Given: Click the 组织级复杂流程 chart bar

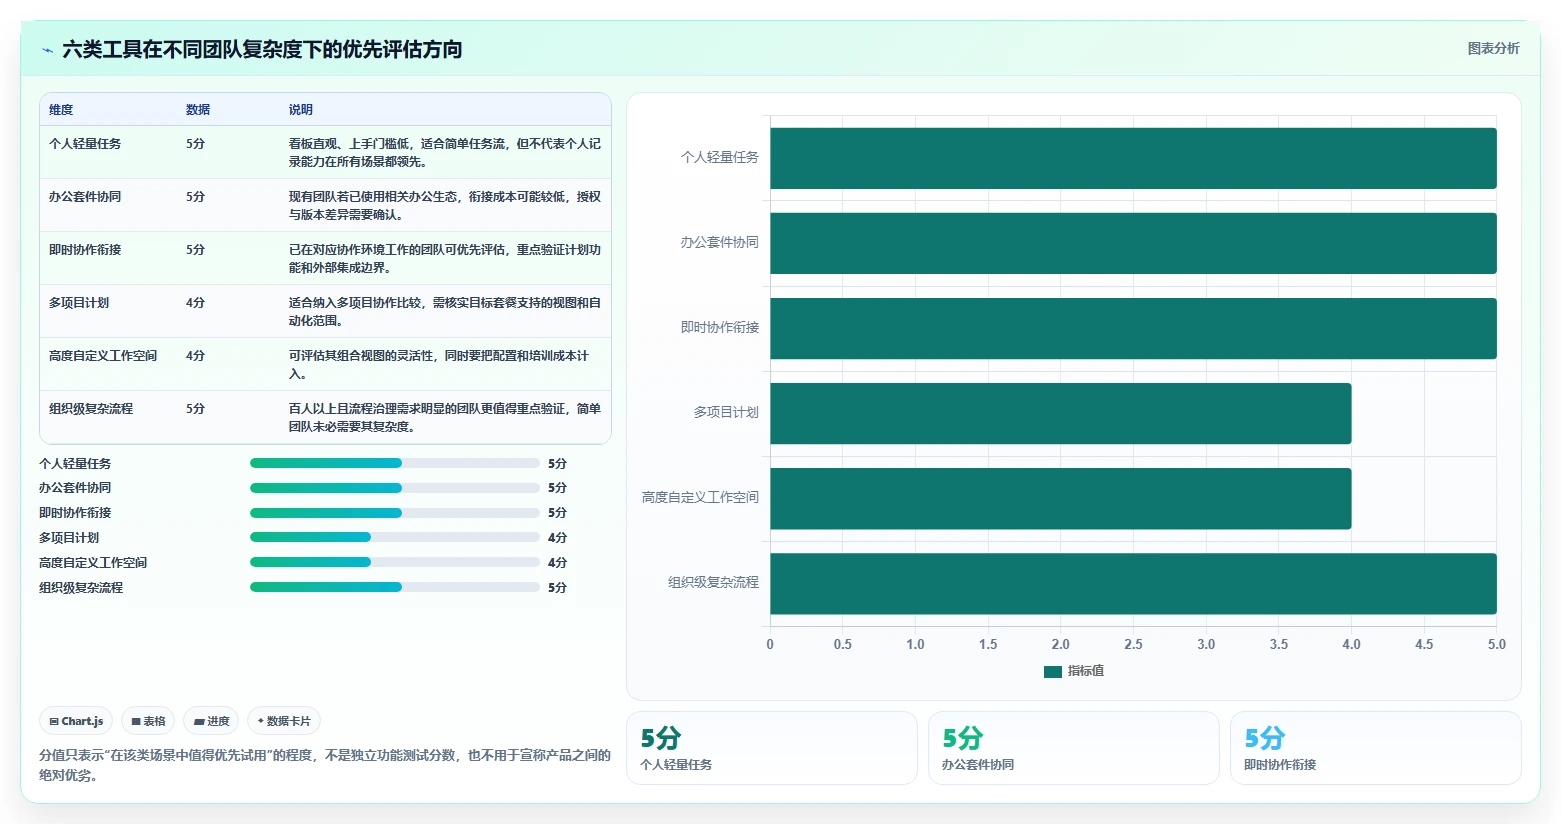Looking at the screenshot, I should 1133,583.
